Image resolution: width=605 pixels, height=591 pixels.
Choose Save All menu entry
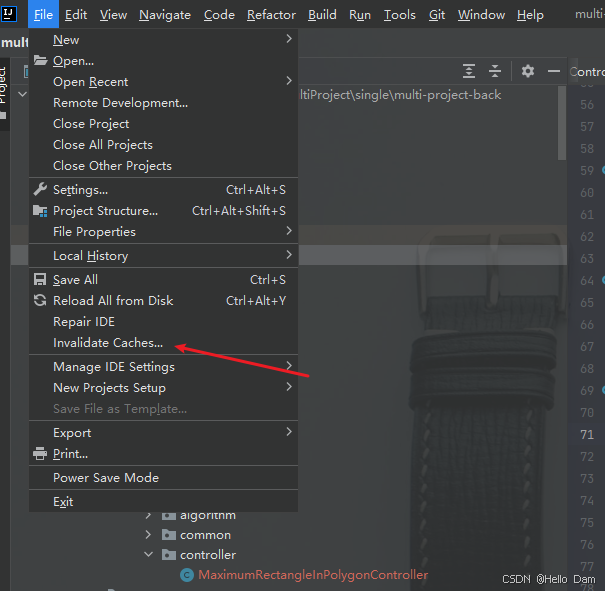pos(163,279)
